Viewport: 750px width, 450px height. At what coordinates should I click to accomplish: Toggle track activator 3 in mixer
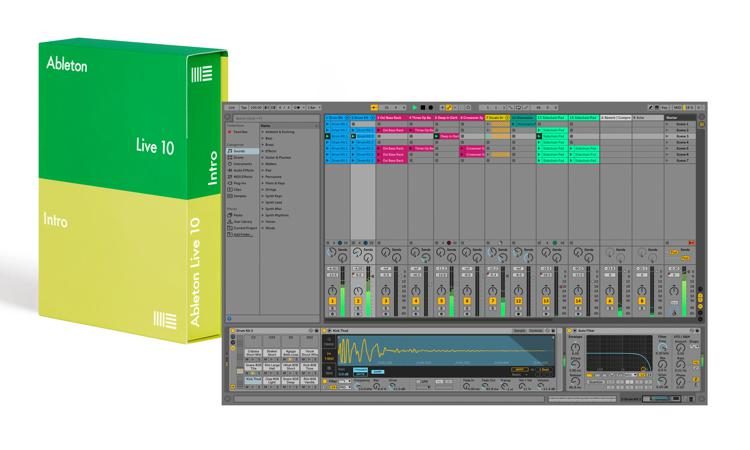[386, 301]
